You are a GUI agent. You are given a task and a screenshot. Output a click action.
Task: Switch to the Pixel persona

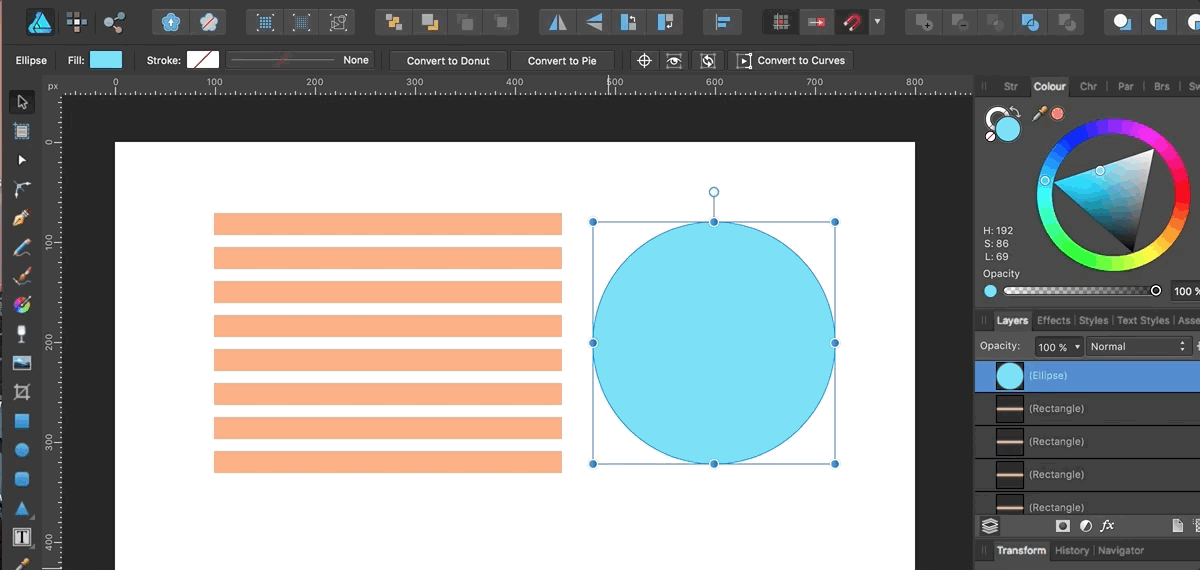pyautogui.click(x=75, y=21)
